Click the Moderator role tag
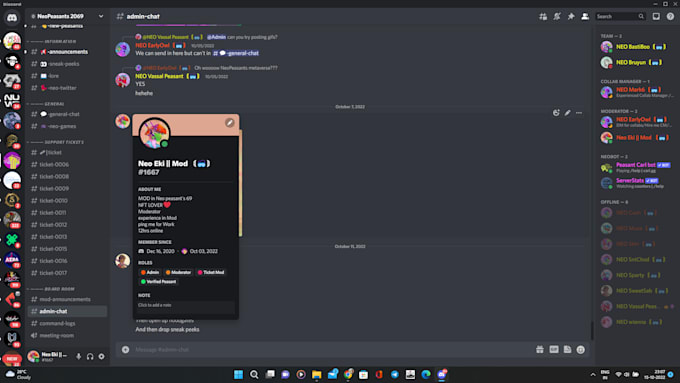 [x=178, y=272]
